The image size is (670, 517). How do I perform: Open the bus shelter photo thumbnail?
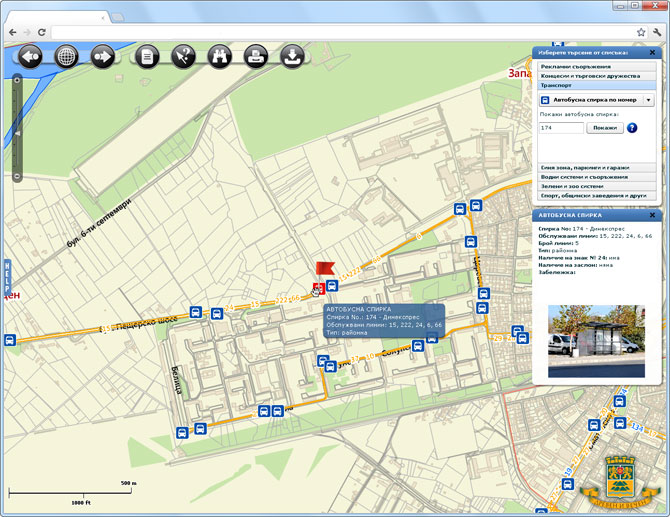click(x=597, y=341)
